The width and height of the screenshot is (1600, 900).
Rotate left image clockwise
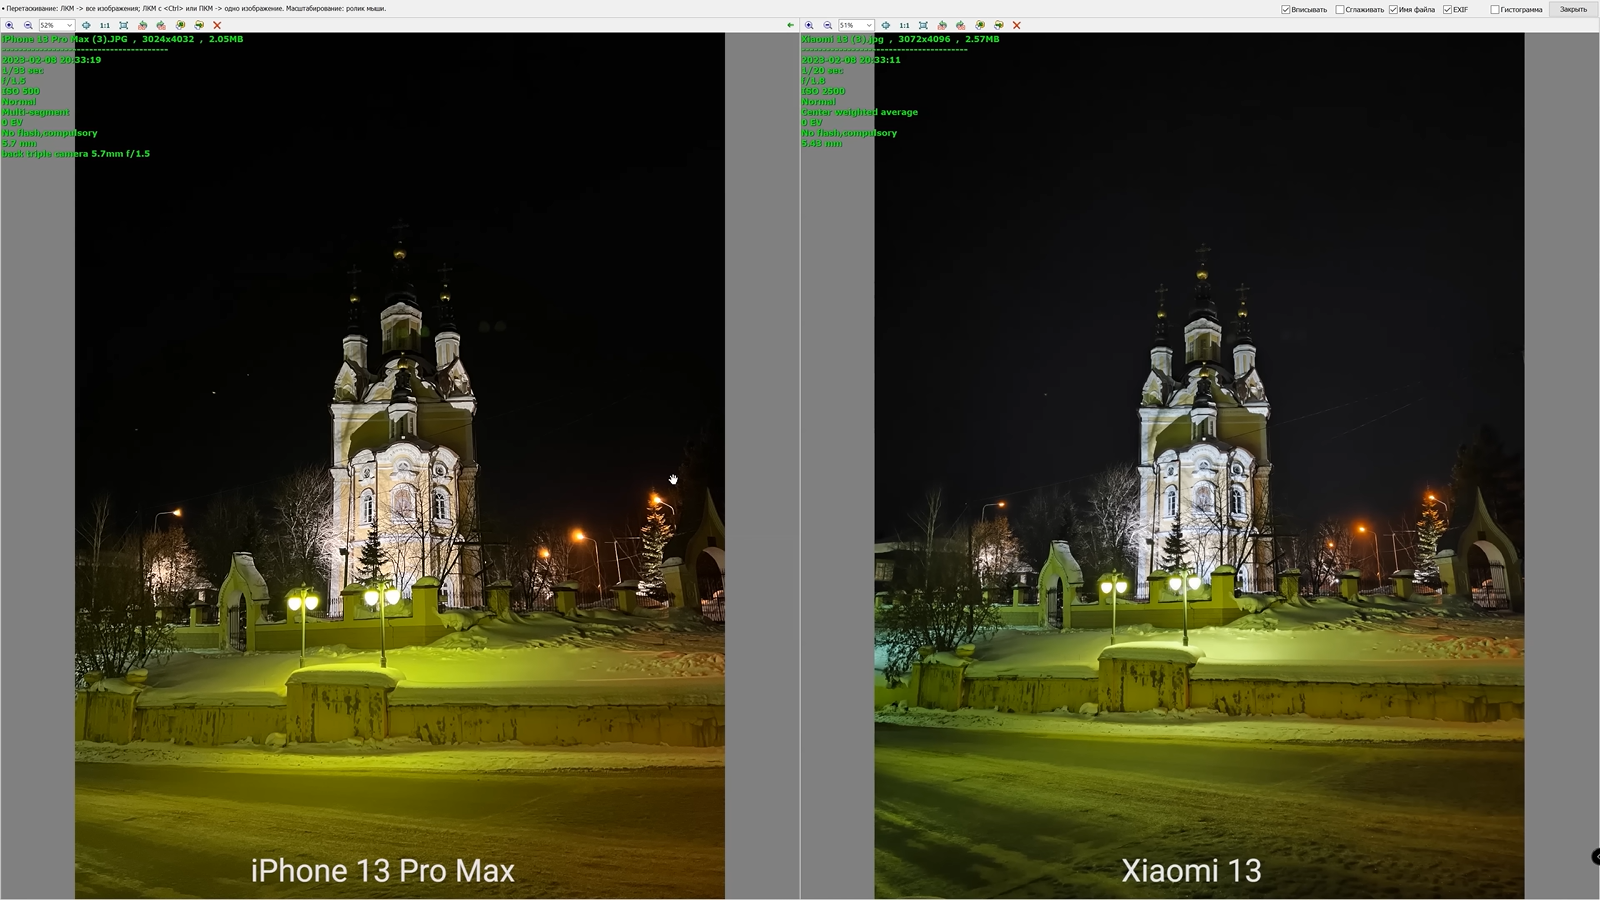[161, 25]
